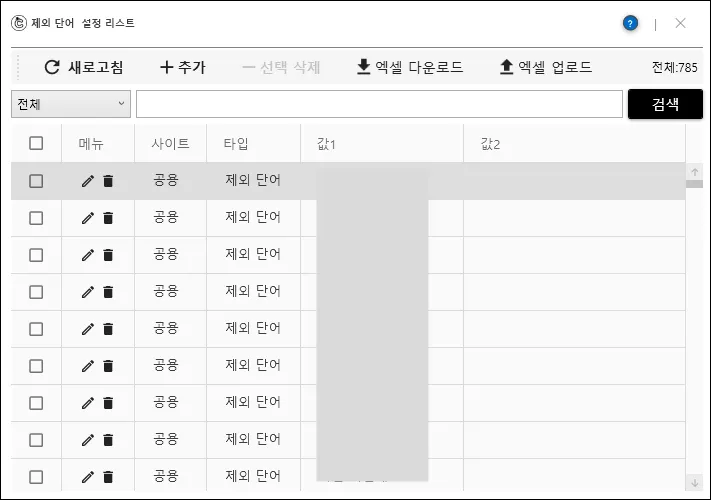Click the 사이트 column header
This screenshot has height=500, width=711.
pos(170,144)
